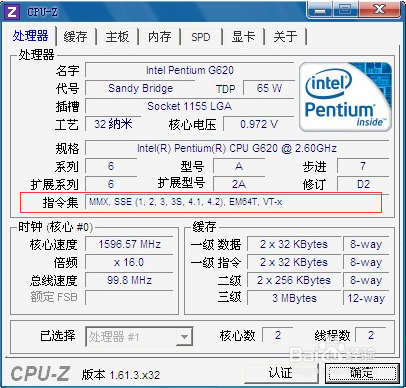This screenshot has width=406, height=388.
Task: Click the CPU-Z title bar app icon
Action: tap(12, 11)
